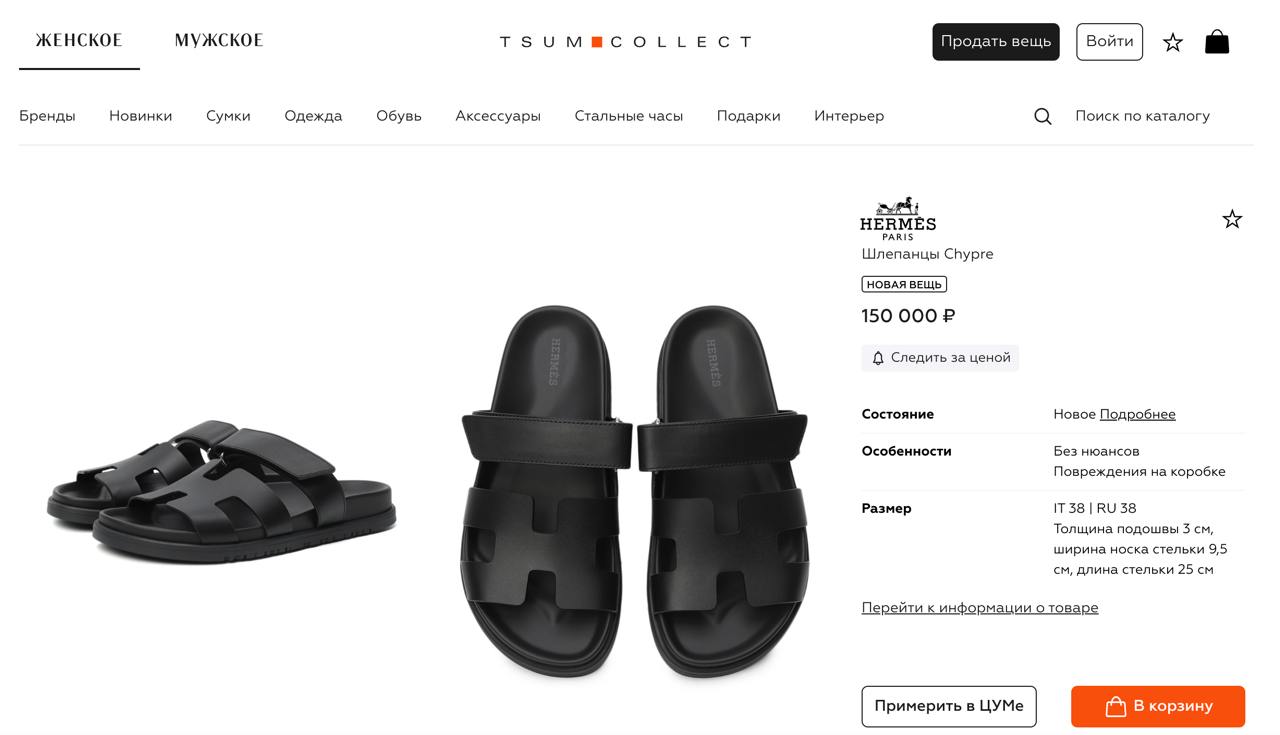Open the Стальные часы category

point(629,116)
